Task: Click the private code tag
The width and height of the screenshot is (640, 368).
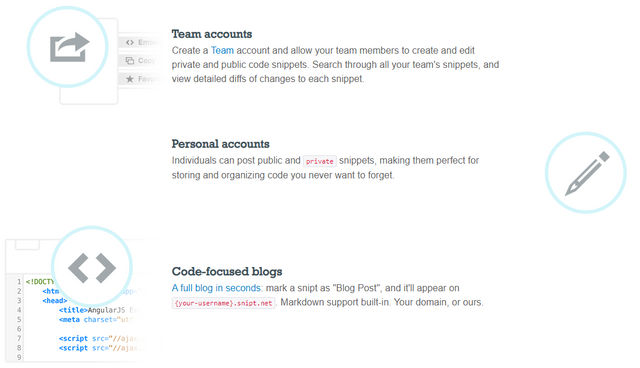Action: tap(320, 161)
